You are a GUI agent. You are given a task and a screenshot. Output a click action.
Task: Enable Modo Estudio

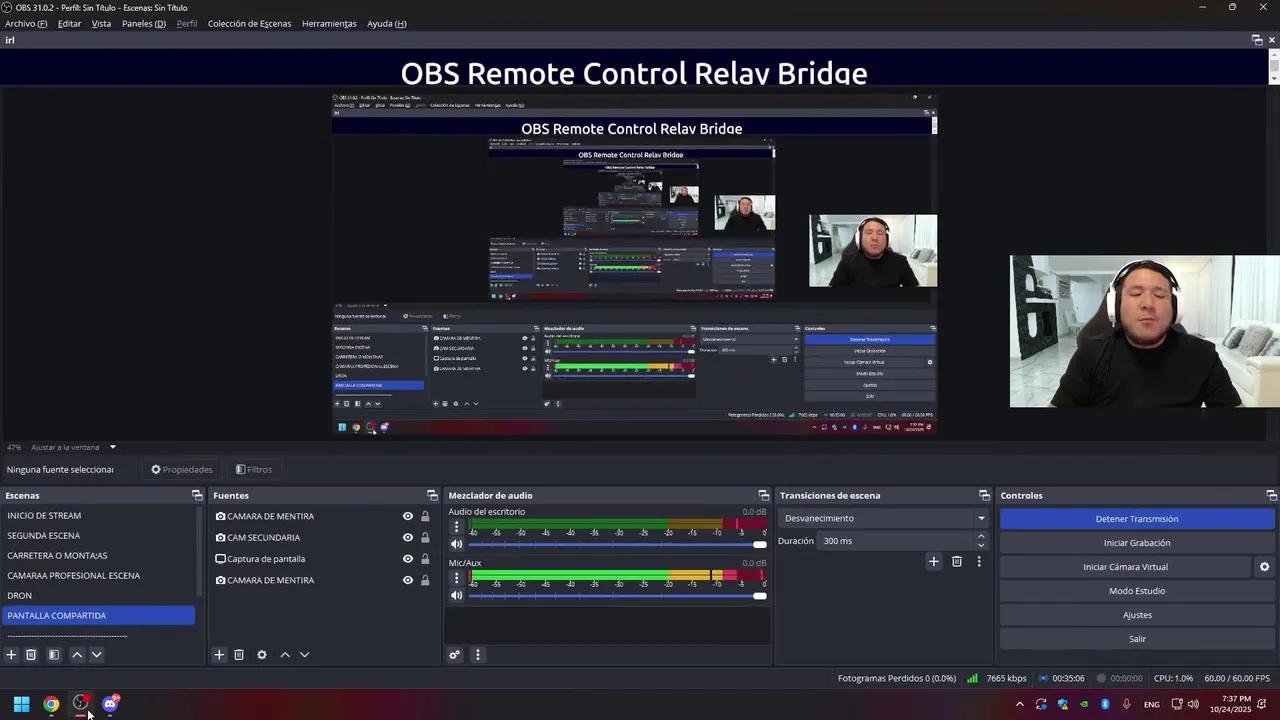1137,591
